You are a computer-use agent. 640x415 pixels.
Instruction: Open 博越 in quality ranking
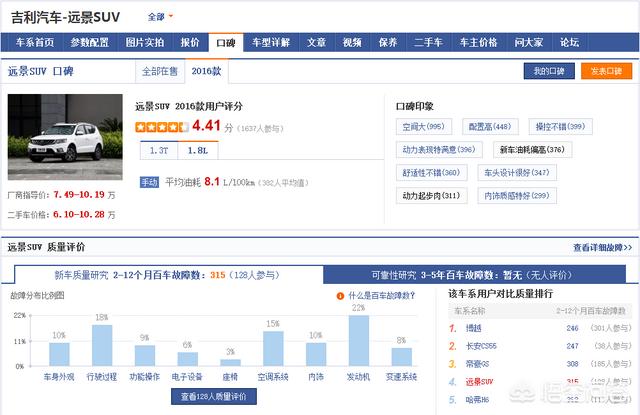pos(473,328)
